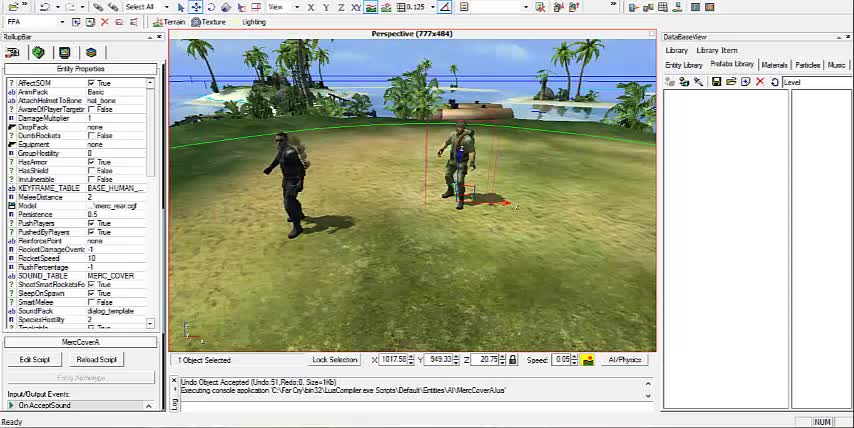Click the terrain collision icon beside Speed
Screen dimensions: 854x428
pos(587,360)
